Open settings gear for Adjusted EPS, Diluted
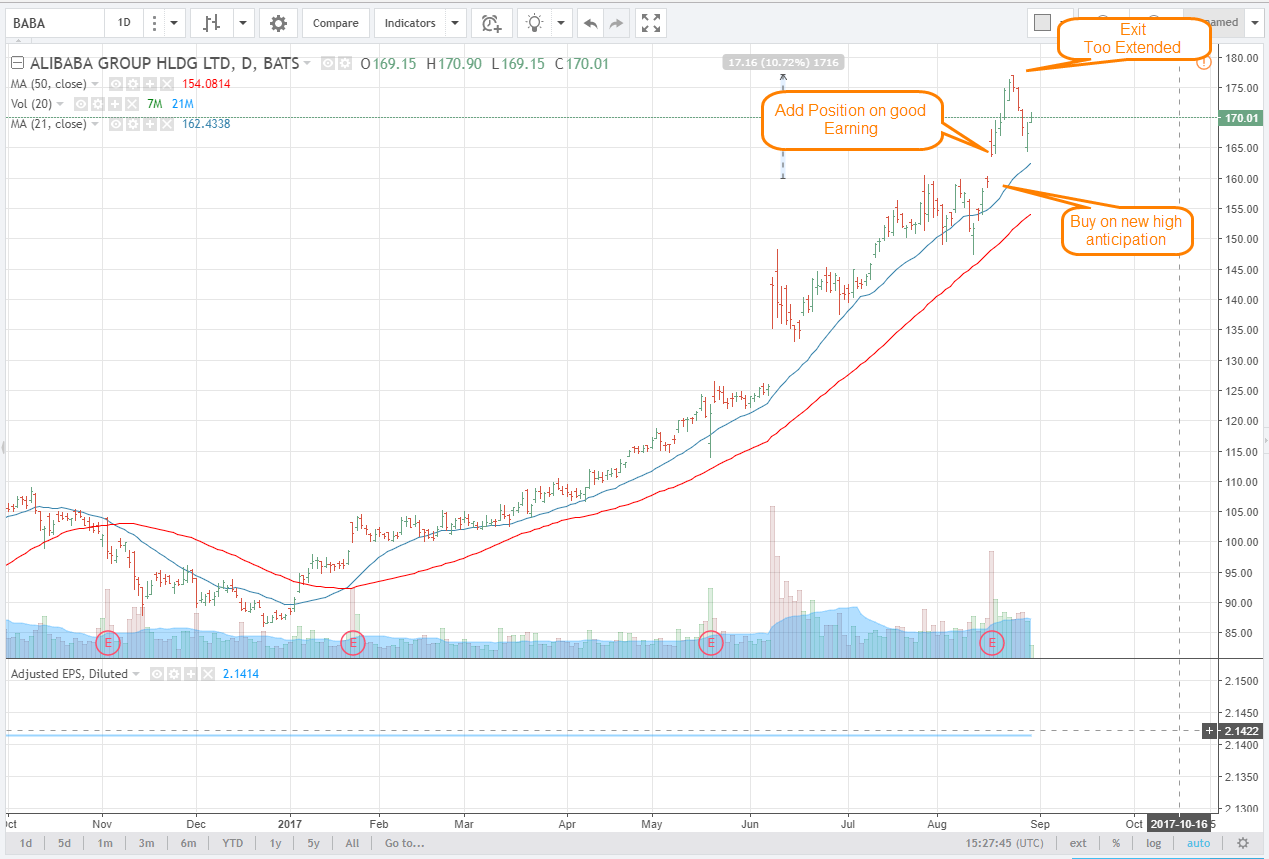1269x859 pixels. tap(175, 674)
